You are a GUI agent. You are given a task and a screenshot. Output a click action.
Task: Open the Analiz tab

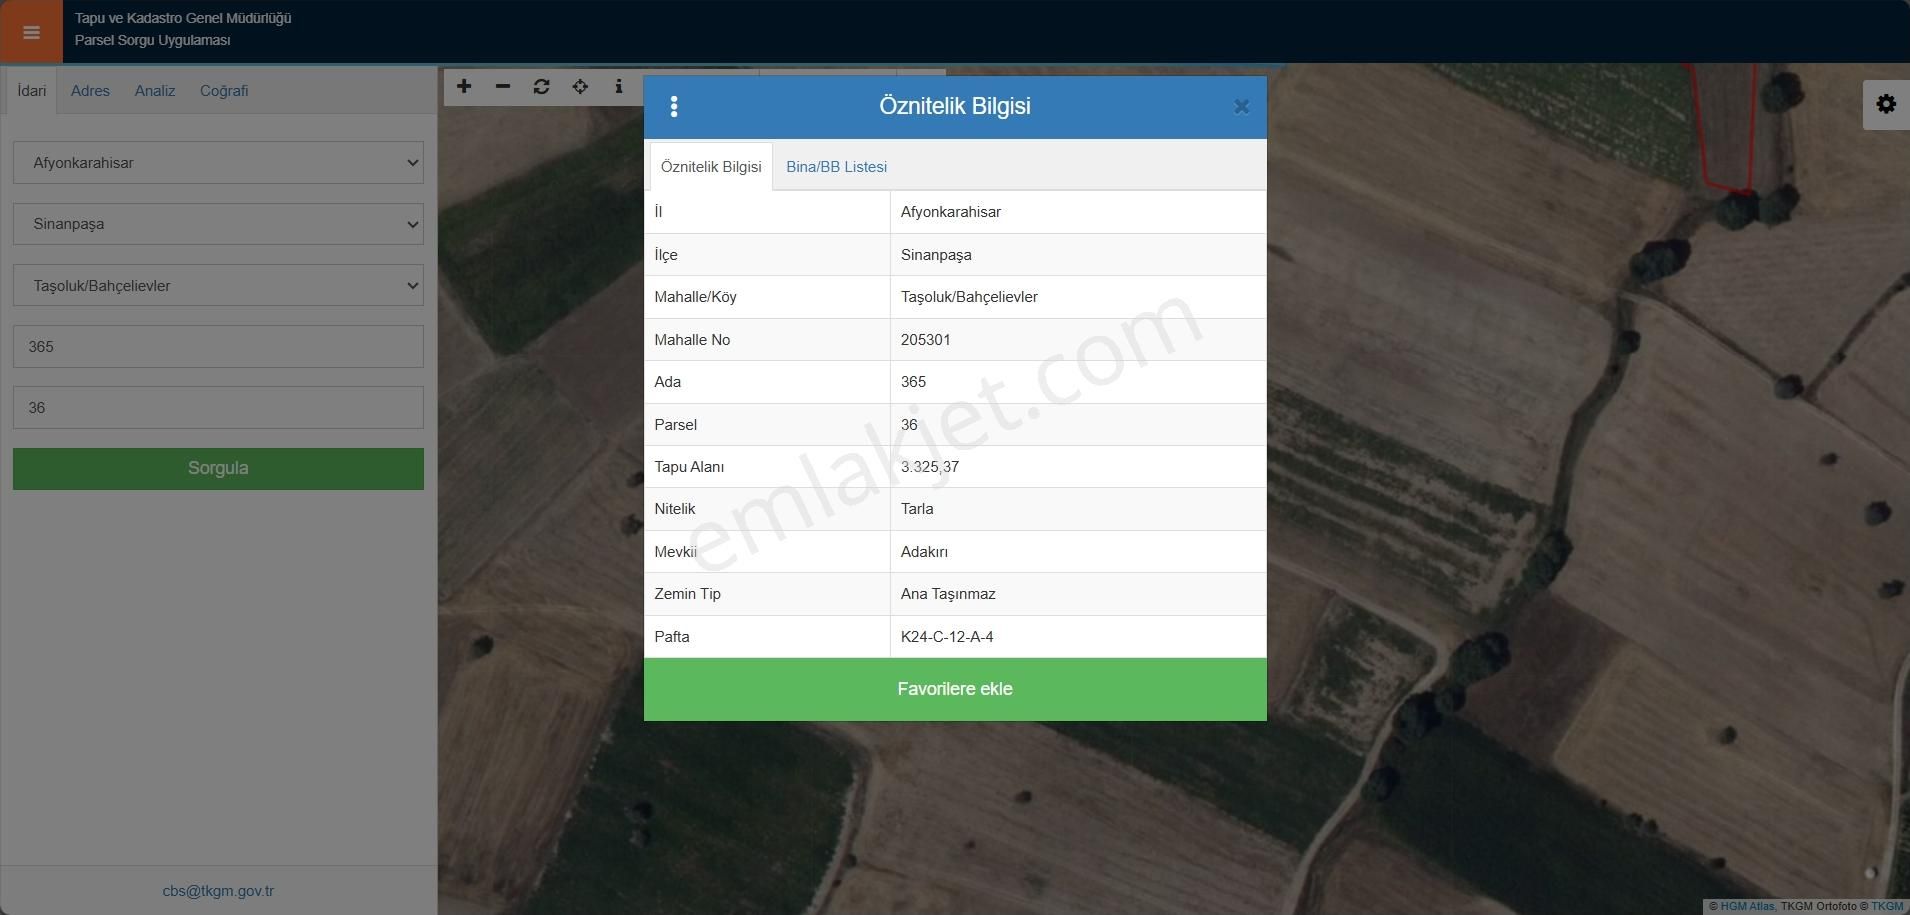click(x=155, y=91)
